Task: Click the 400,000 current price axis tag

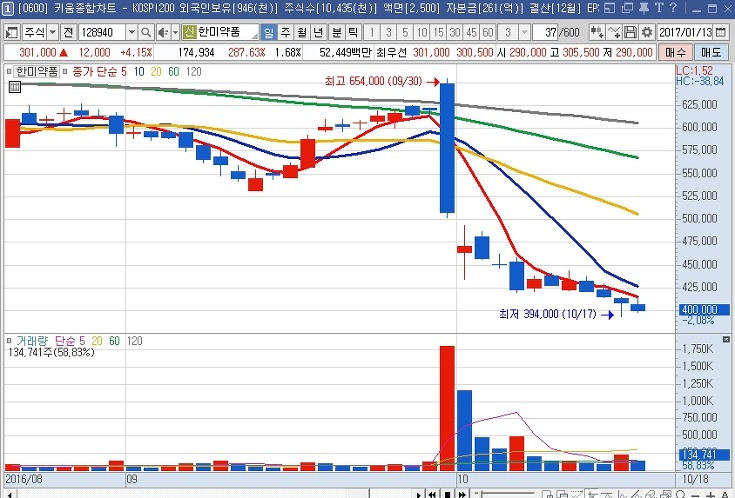Action: [705, 309]
